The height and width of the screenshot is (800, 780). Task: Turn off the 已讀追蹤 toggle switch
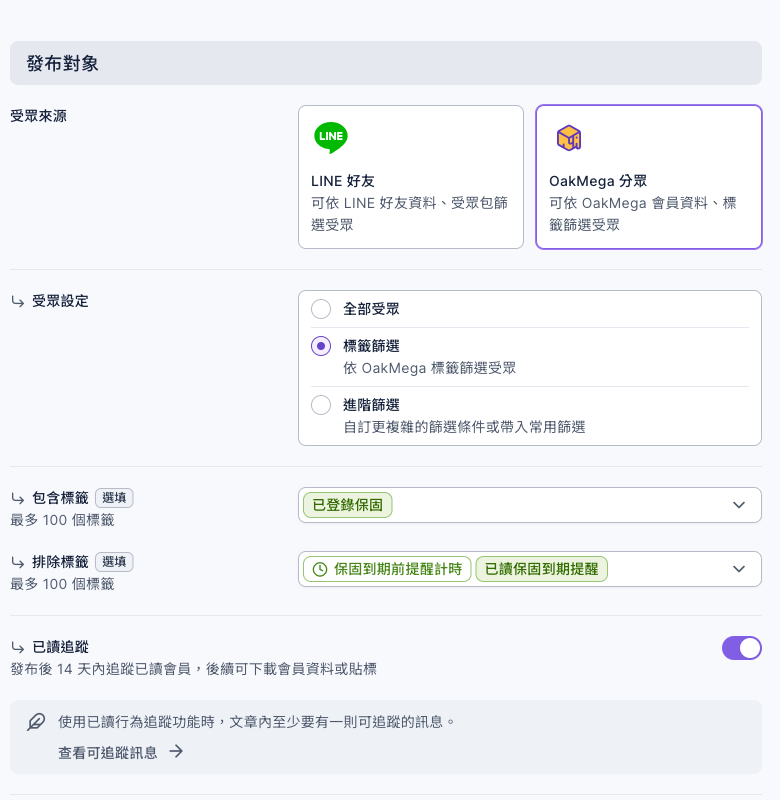[x=742, y=648]
